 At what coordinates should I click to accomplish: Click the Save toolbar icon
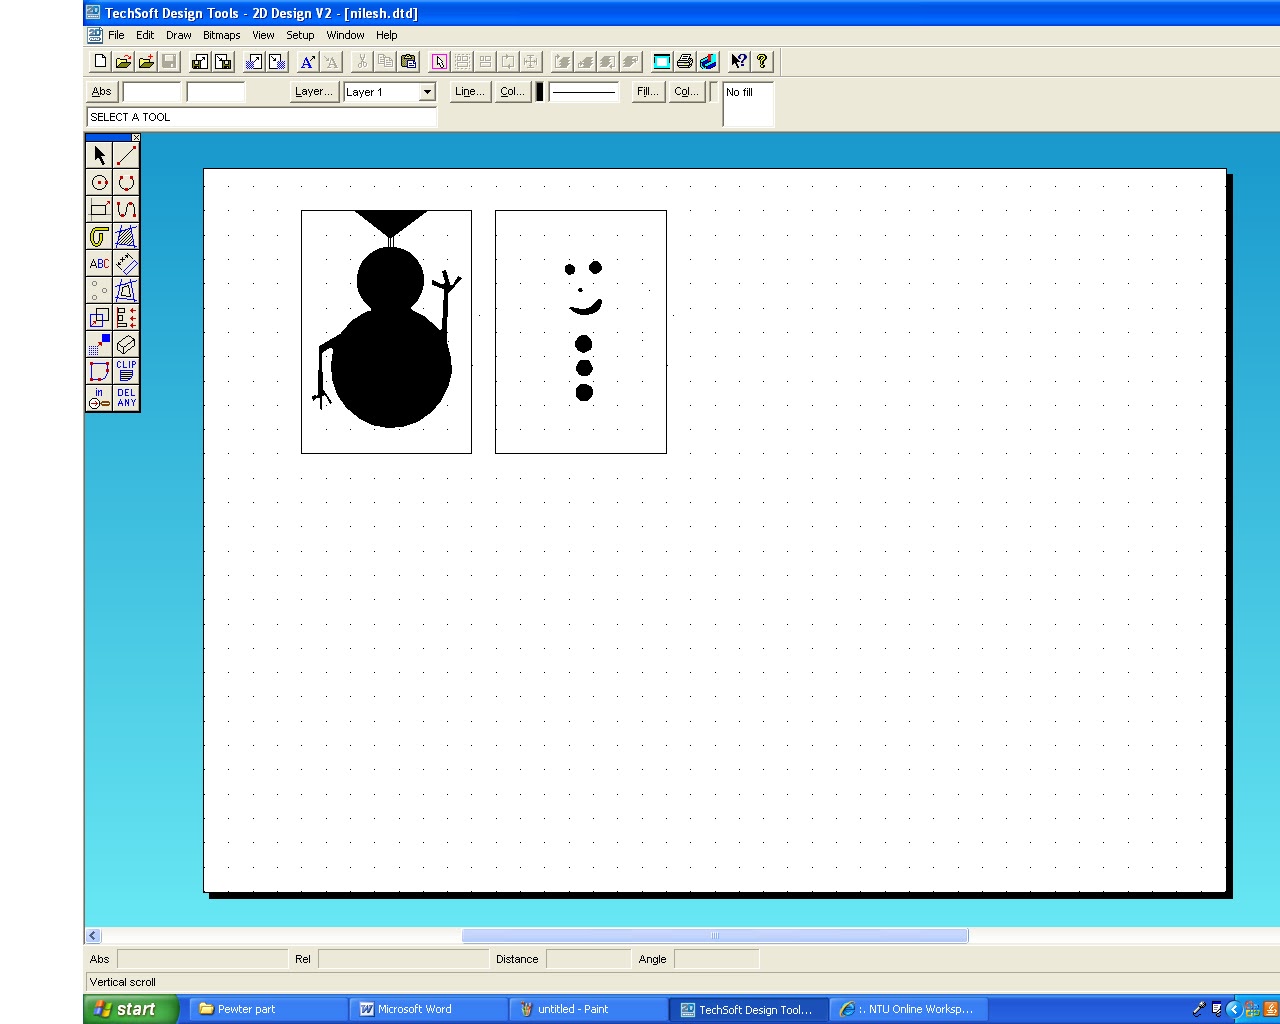(169, 61)
